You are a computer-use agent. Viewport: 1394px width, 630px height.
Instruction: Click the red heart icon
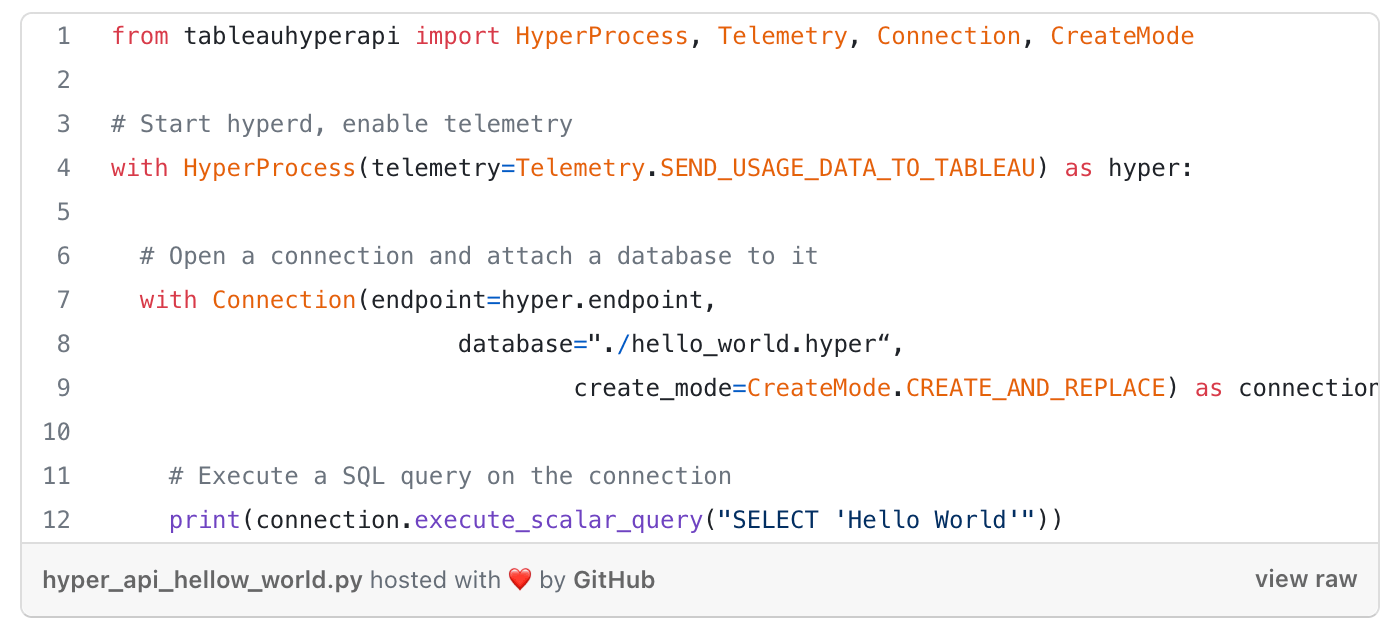pyautogui.click(x=519, y=580)
